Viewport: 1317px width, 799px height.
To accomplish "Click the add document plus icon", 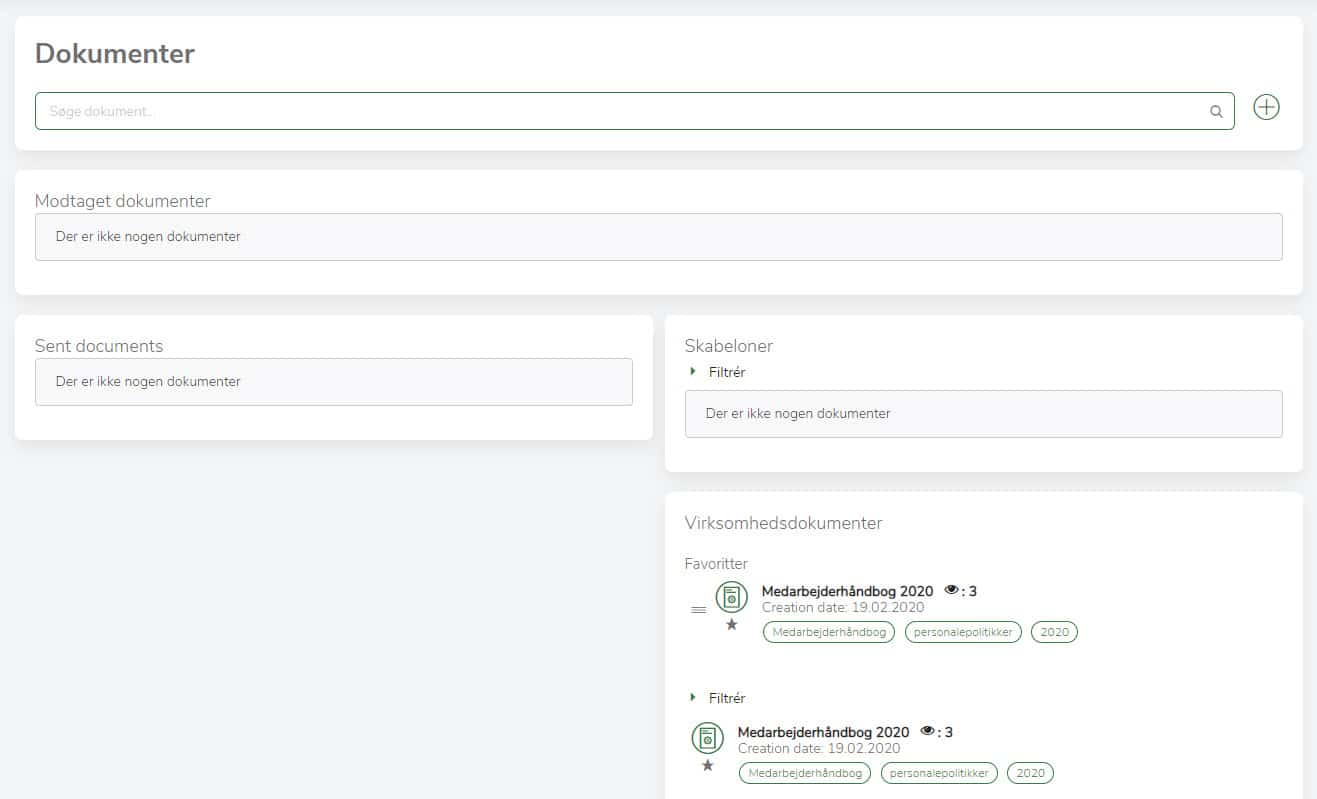I will tap(1266, 107).
